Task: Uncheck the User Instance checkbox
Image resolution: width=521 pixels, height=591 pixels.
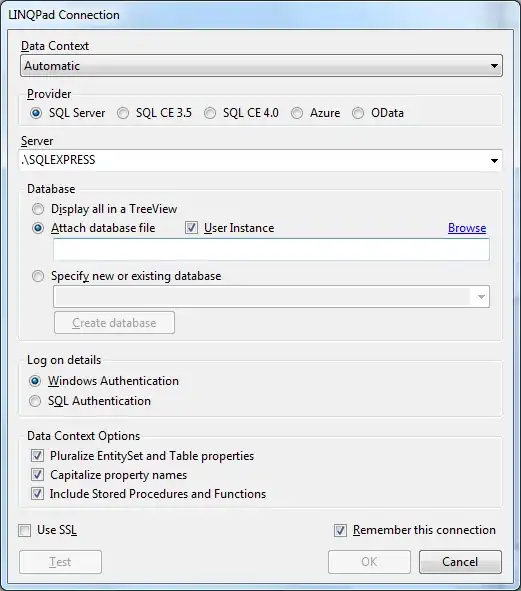Action: (x=192, y=228)
